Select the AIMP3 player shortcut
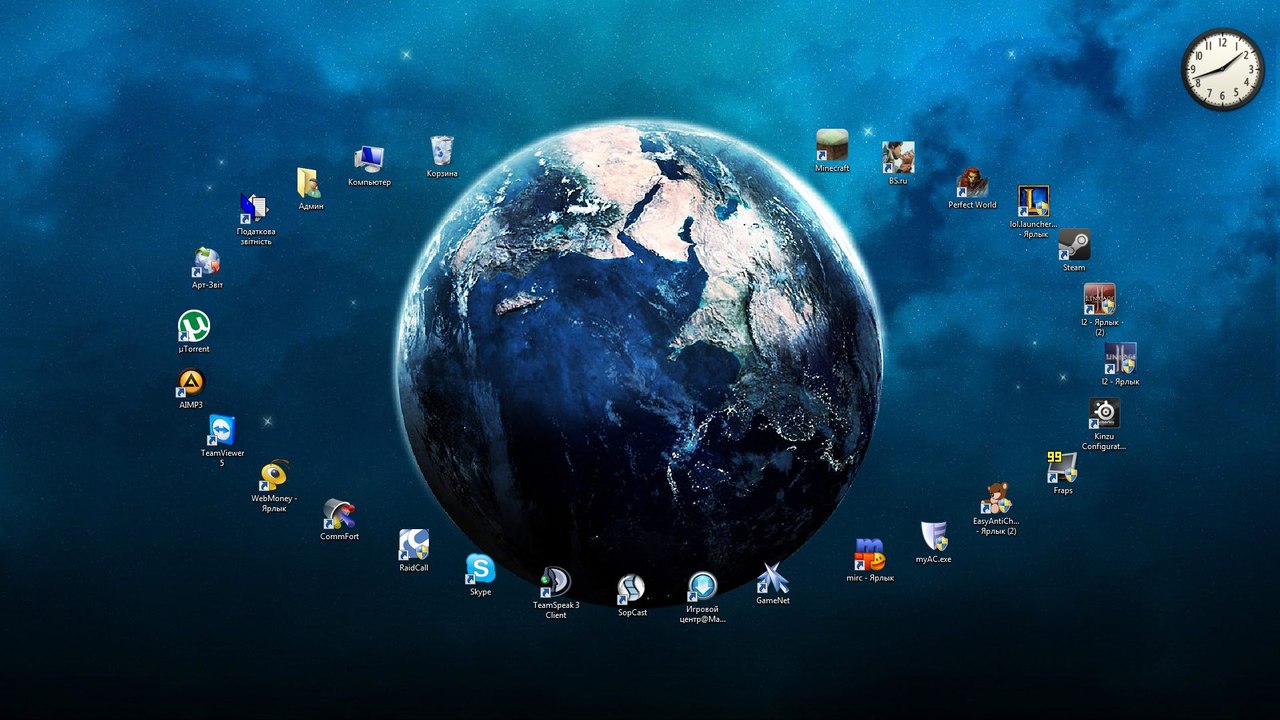1280x720 pixels. tap(190, 383)
